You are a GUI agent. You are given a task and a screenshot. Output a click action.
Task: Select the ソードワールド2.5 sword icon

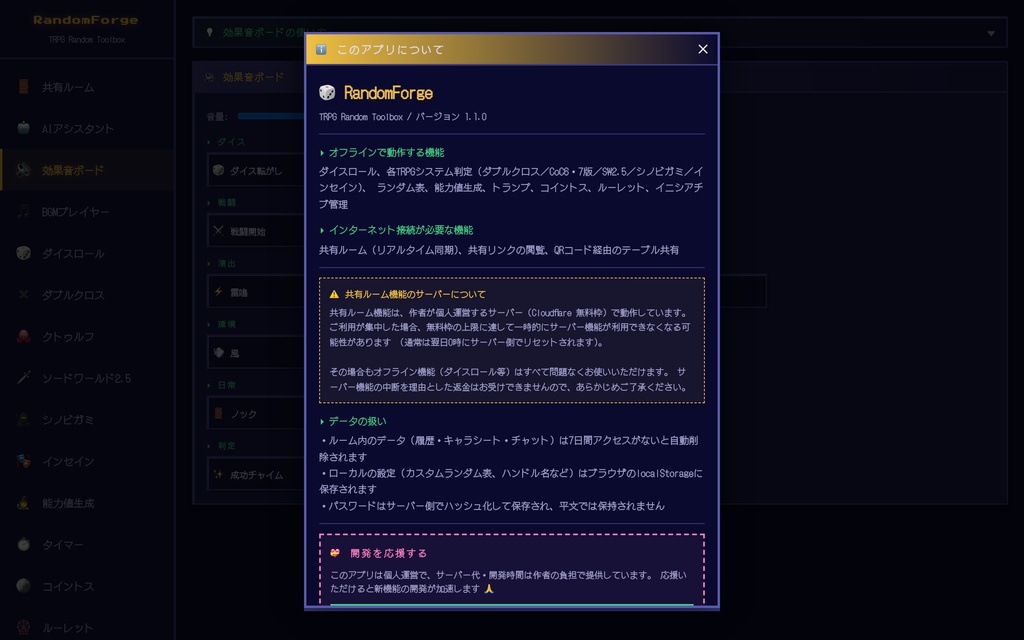coord(22,378)
